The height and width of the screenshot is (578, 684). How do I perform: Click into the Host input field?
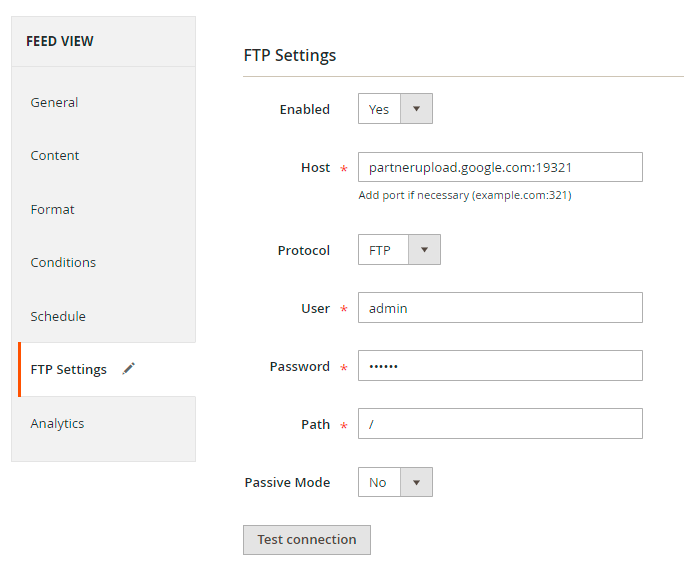coord(500,167)
